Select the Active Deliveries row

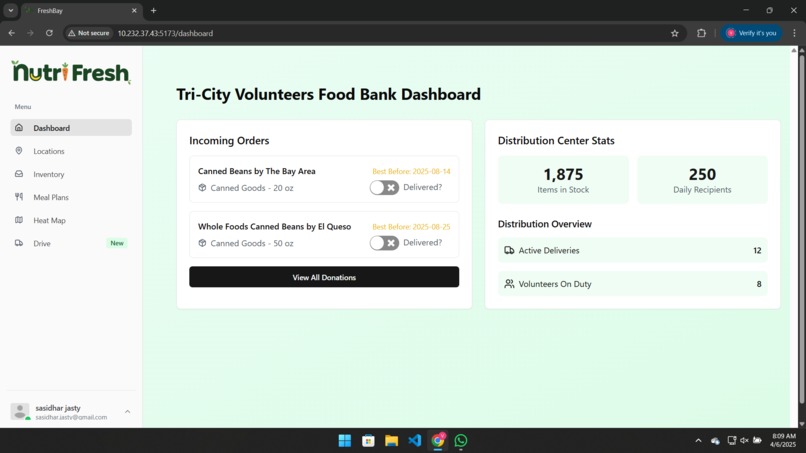tap(632, 250)
